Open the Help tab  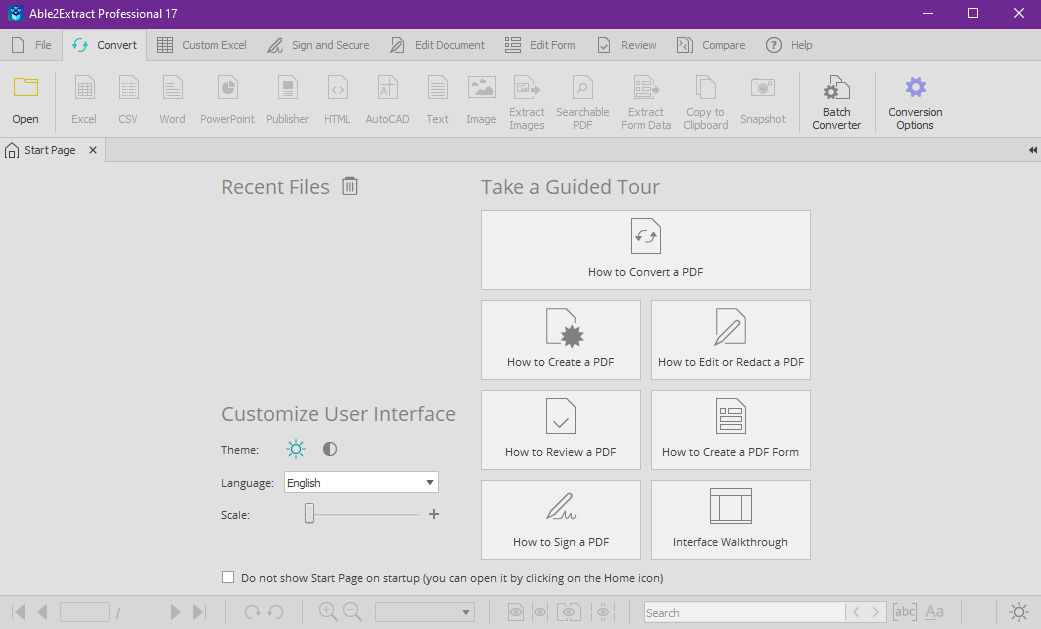tap(789, 45)
